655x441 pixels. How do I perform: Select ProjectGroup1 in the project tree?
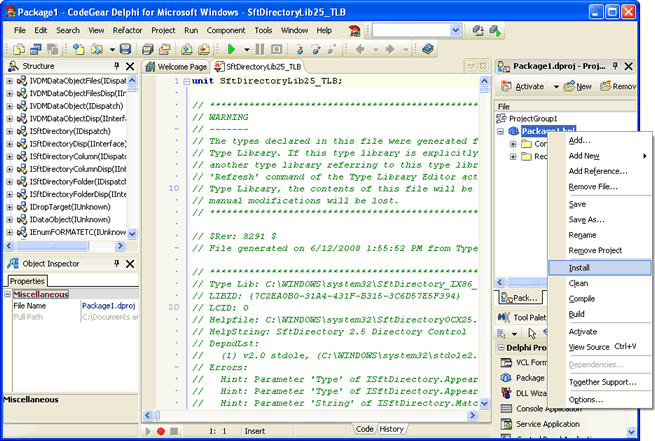point(533,119)
